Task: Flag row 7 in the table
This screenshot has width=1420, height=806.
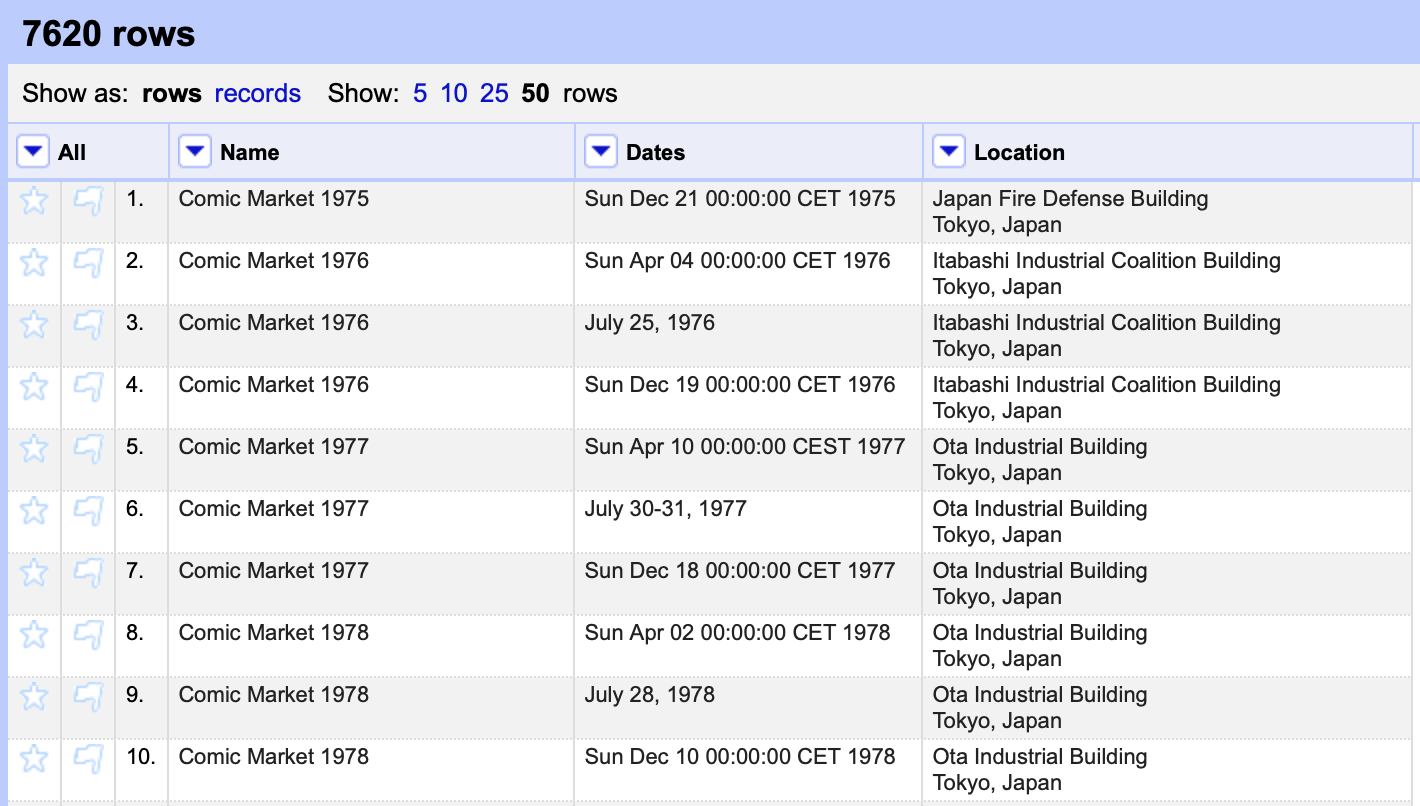Action: [x=88, y=573]
